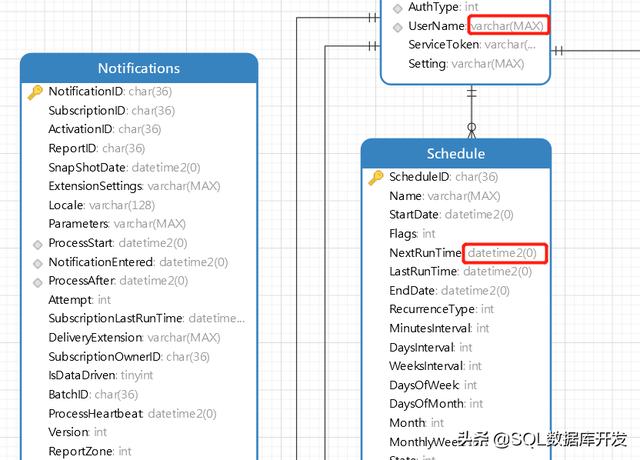Click the diamond index icon beside AuthType
The height and width of the screenshot is (460, 640).
398,8
